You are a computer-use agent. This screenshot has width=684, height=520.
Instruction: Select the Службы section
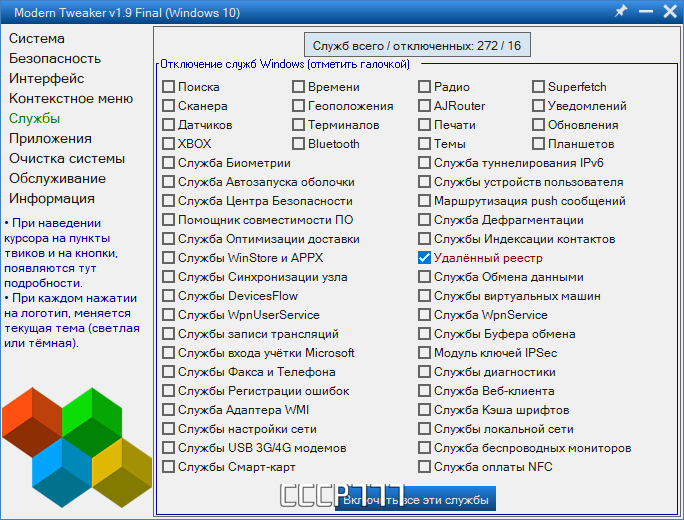click(x=34, y=119)
